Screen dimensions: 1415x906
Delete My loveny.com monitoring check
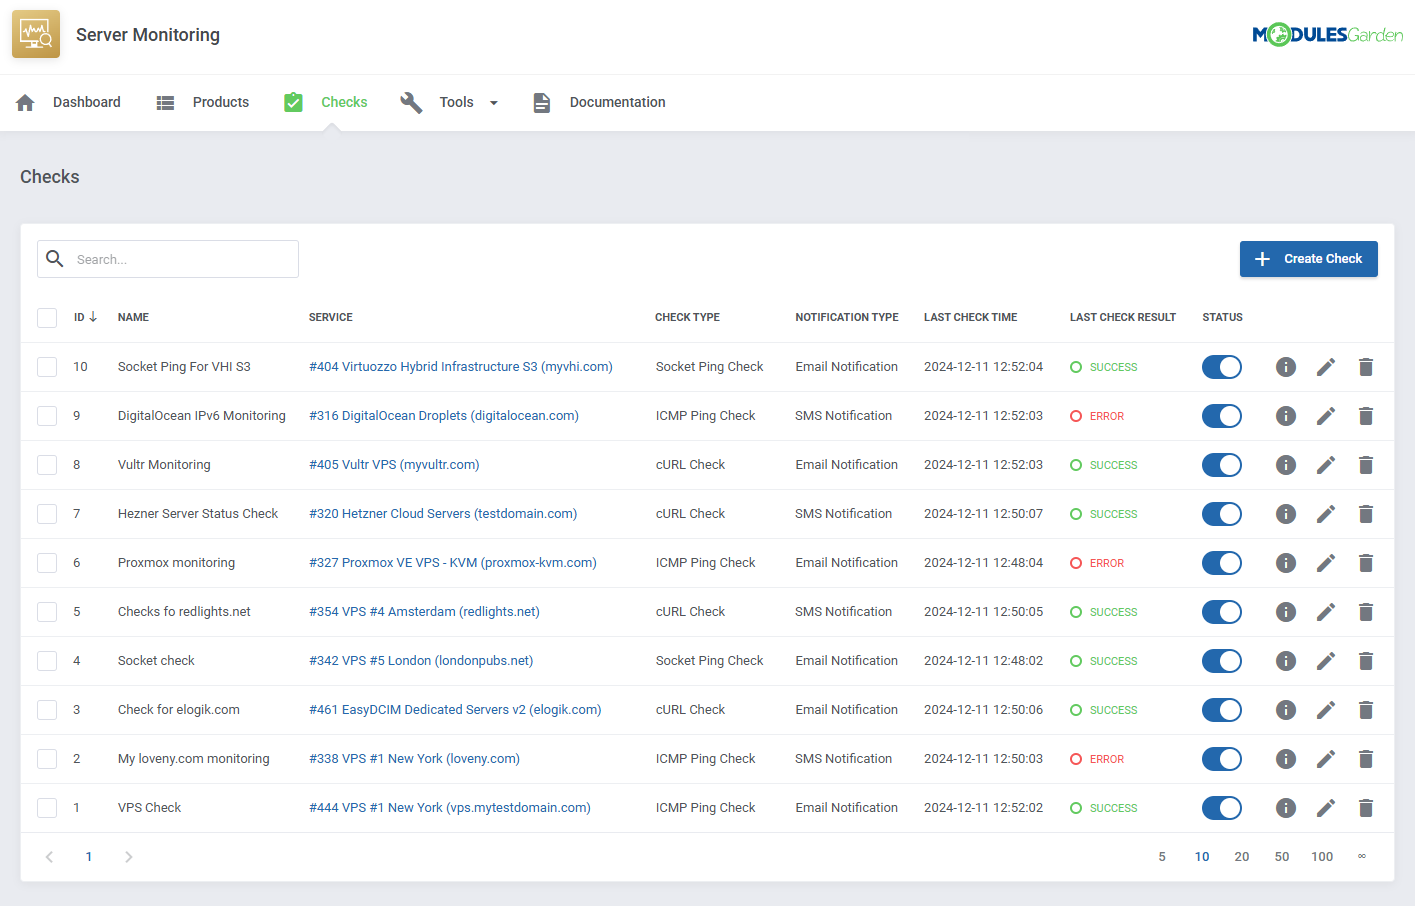[x=1366, y=759]
